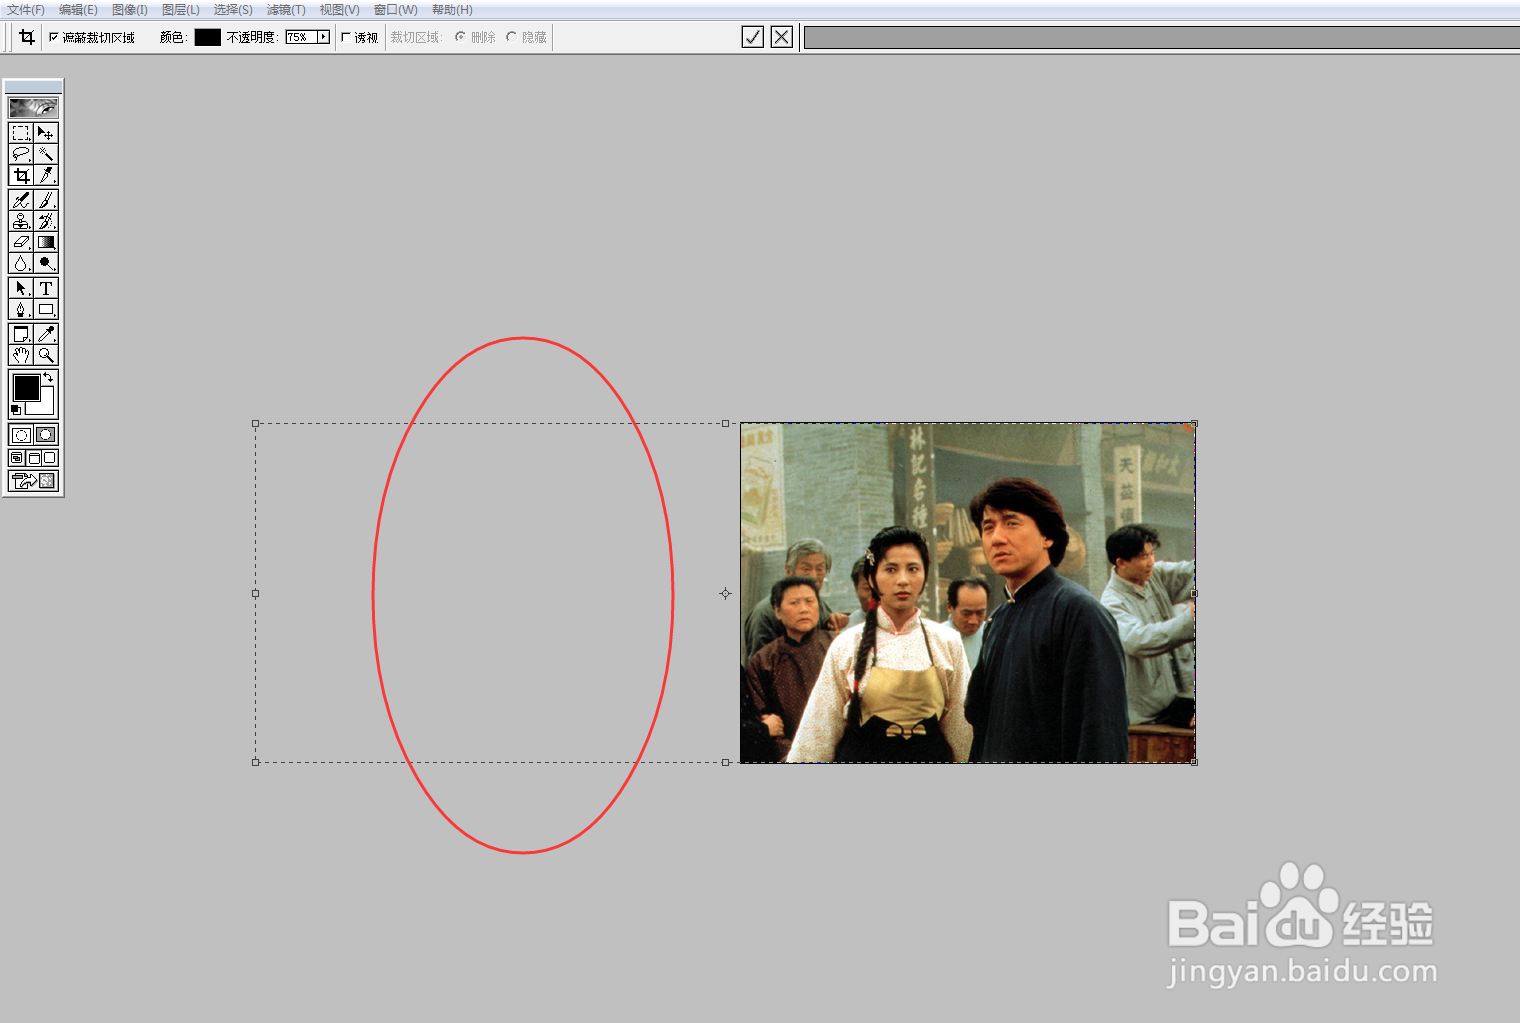This screenshot has height=1023, width=1520.
Task: Click the crop box bottom-left corner handle
Action: click(x=256, y=762)
